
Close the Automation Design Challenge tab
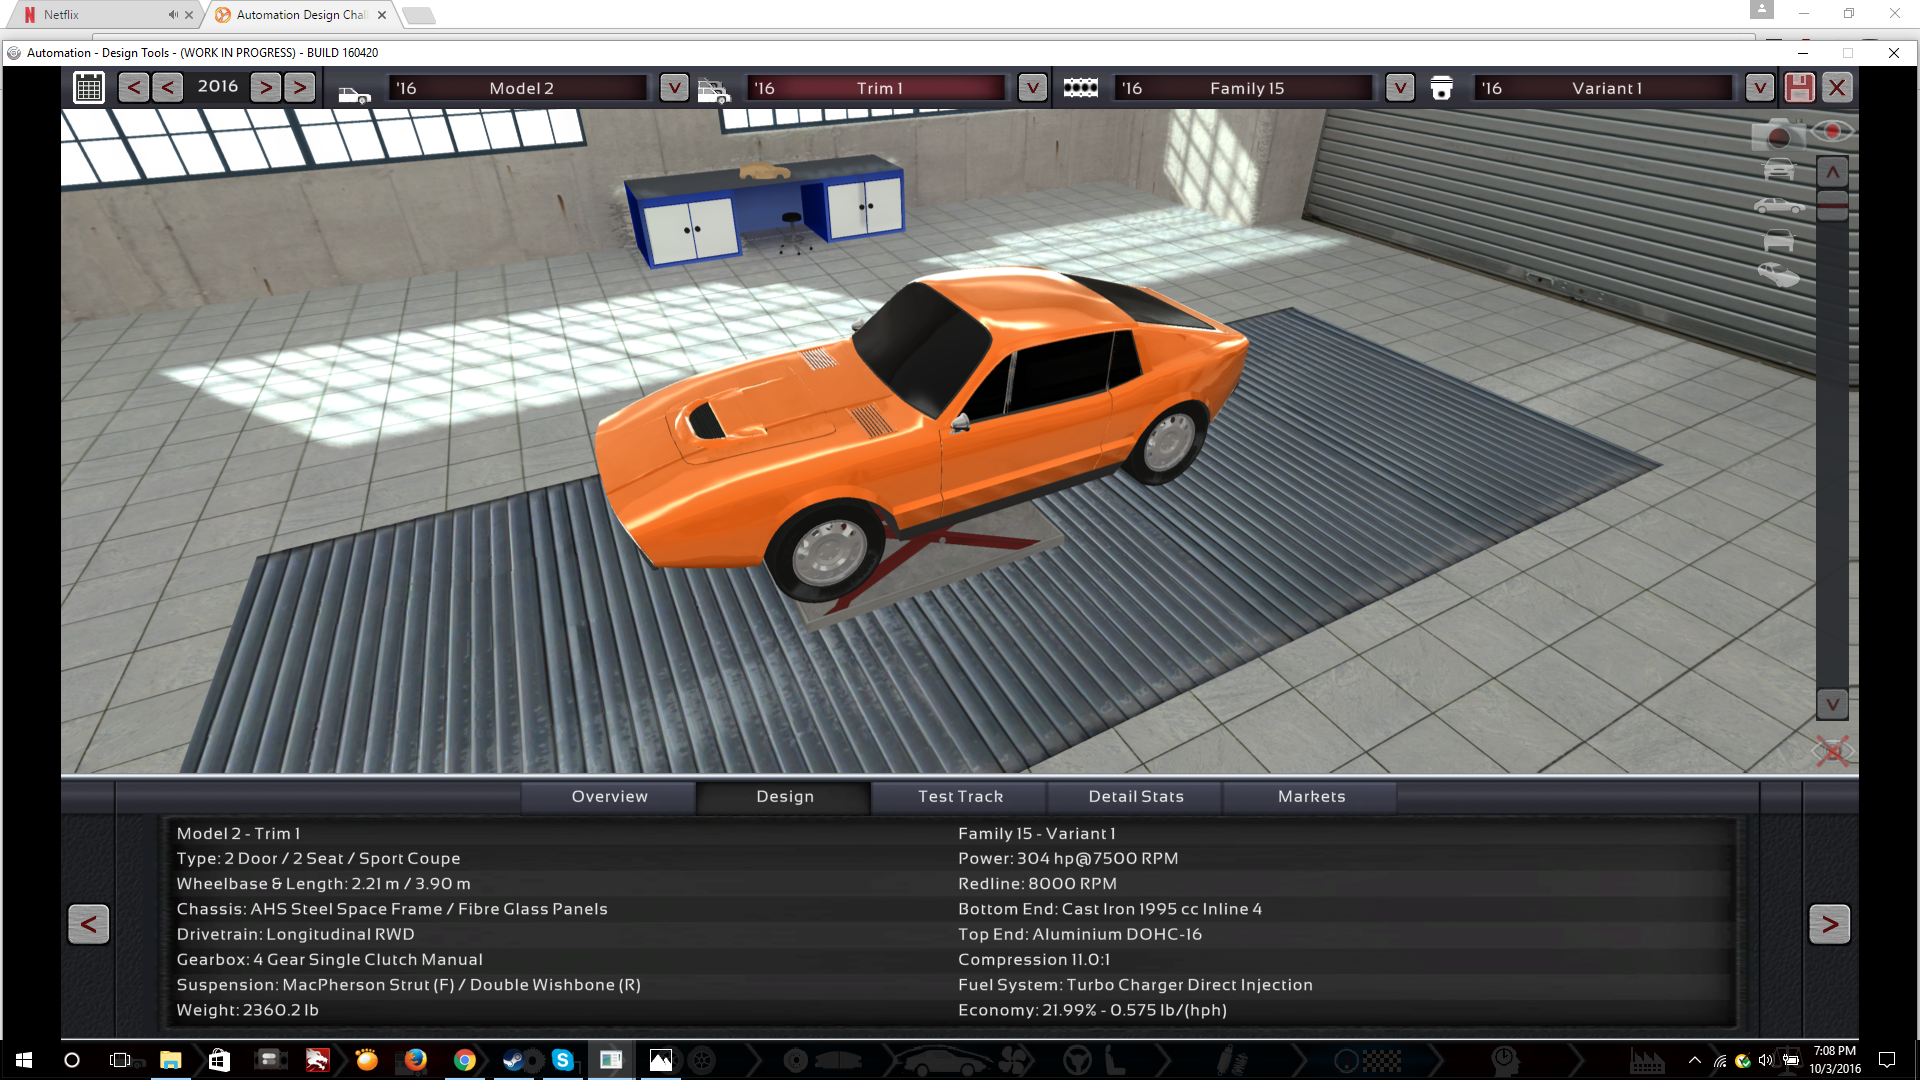tap(382, 15)
